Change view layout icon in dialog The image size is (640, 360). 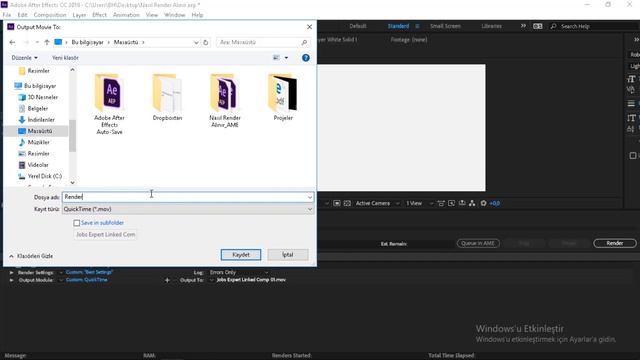[276, 58]
